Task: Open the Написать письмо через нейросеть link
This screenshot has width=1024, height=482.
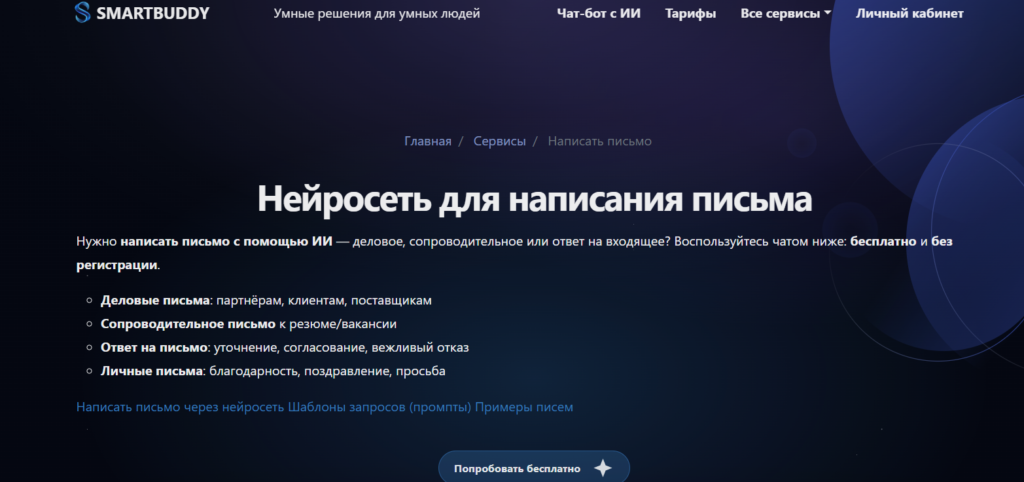Action: [180, 407]
